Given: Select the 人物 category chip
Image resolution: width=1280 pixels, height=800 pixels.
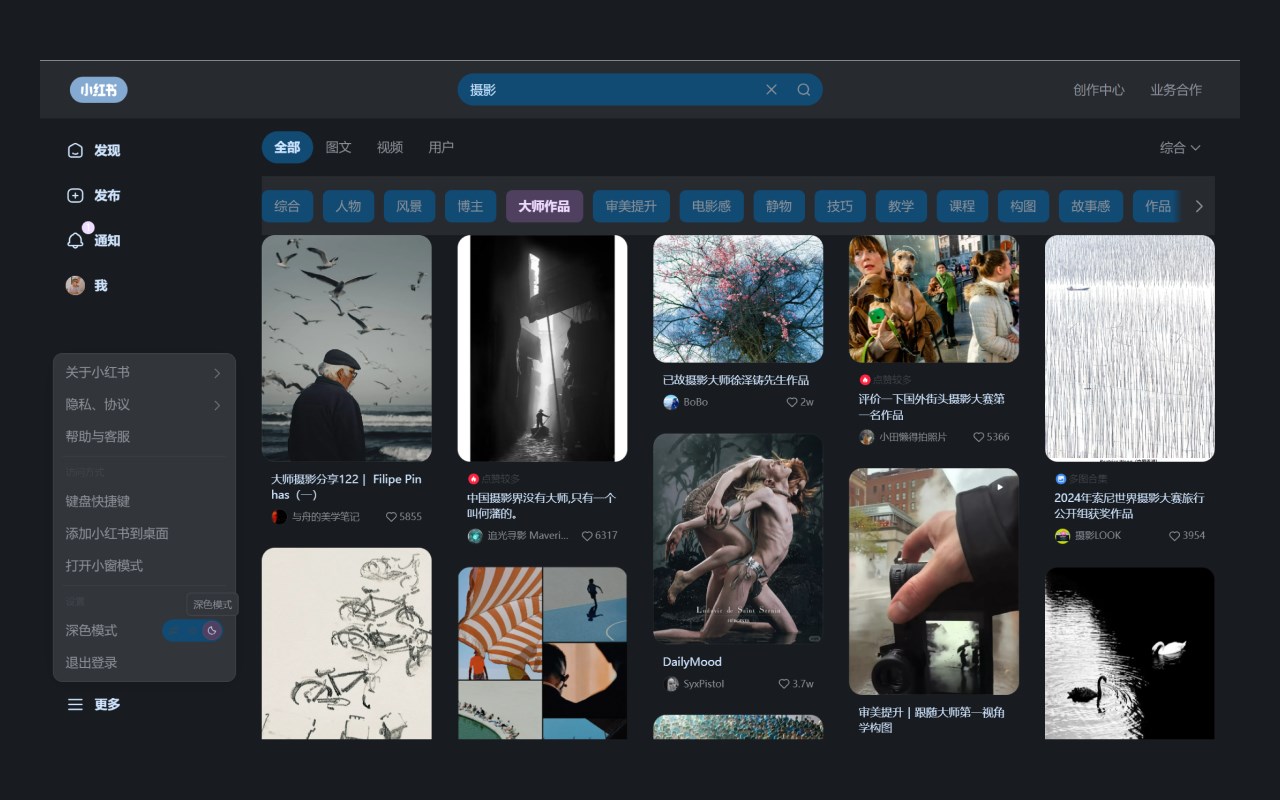Looking at the screenshot, I should point(348,206).
